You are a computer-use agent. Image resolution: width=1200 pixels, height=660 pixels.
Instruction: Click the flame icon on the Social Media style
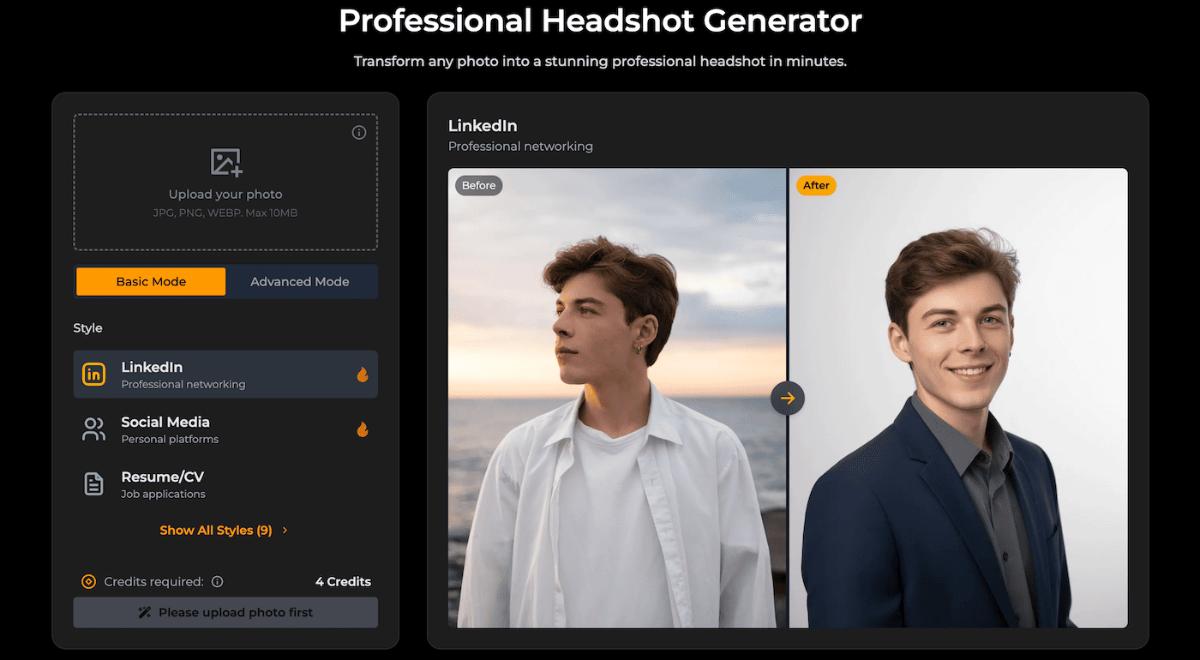tap(362, 428)
